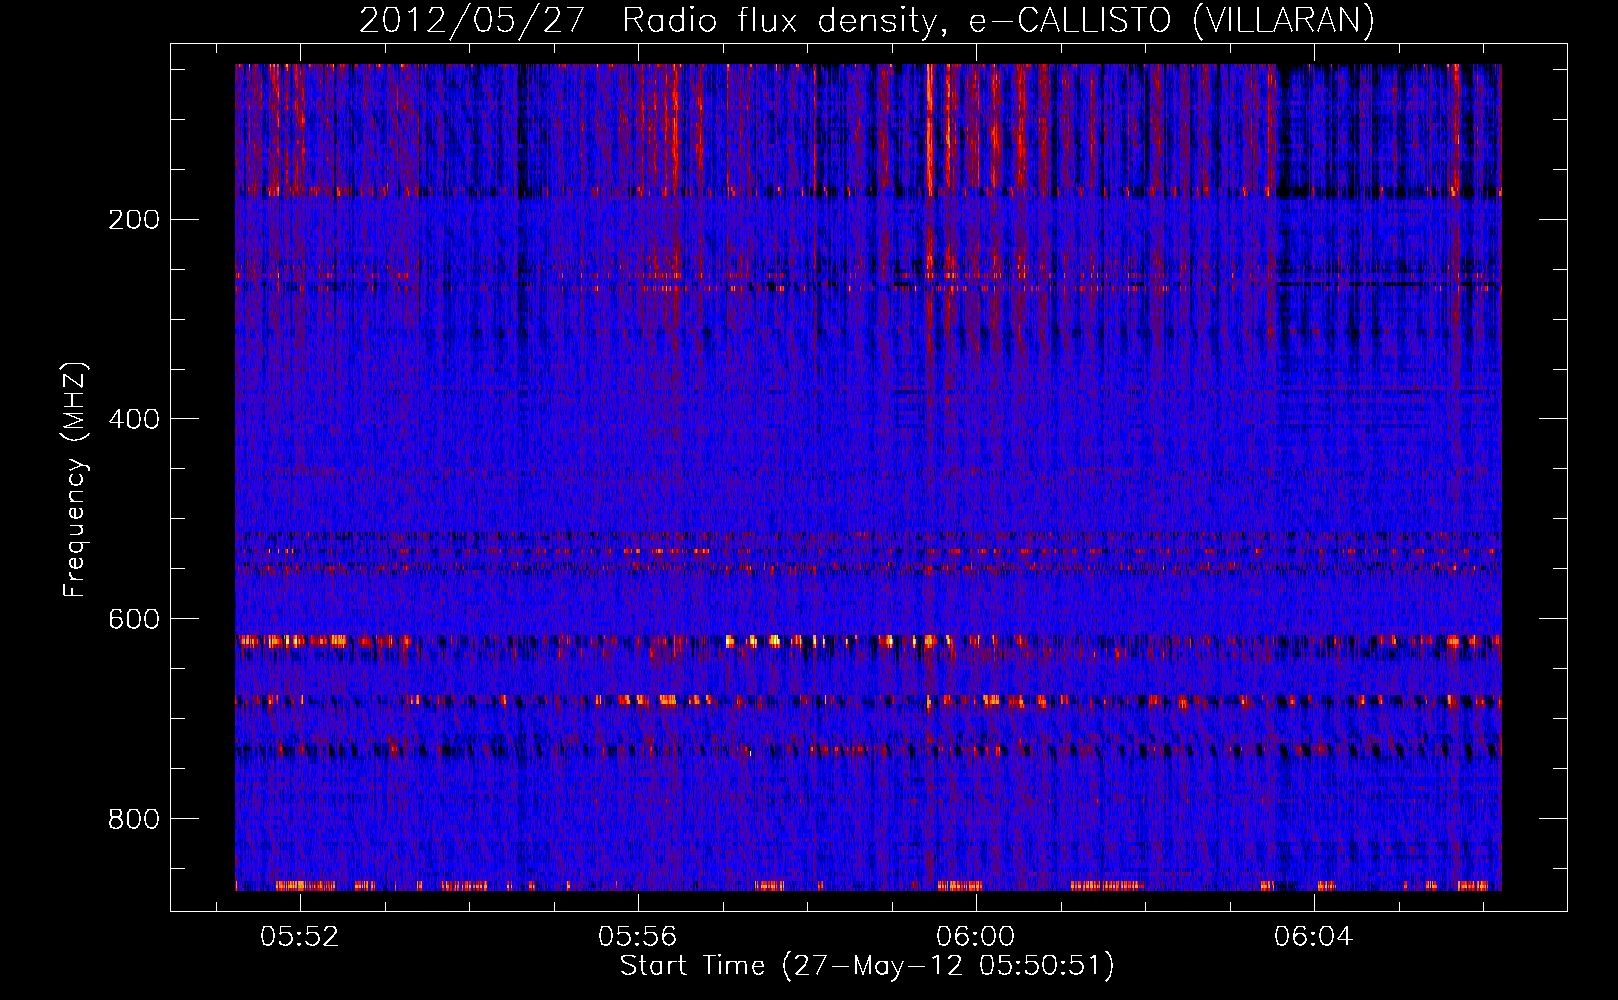
Task: Click the 800 frequency tick label
Action: [134, 819]
